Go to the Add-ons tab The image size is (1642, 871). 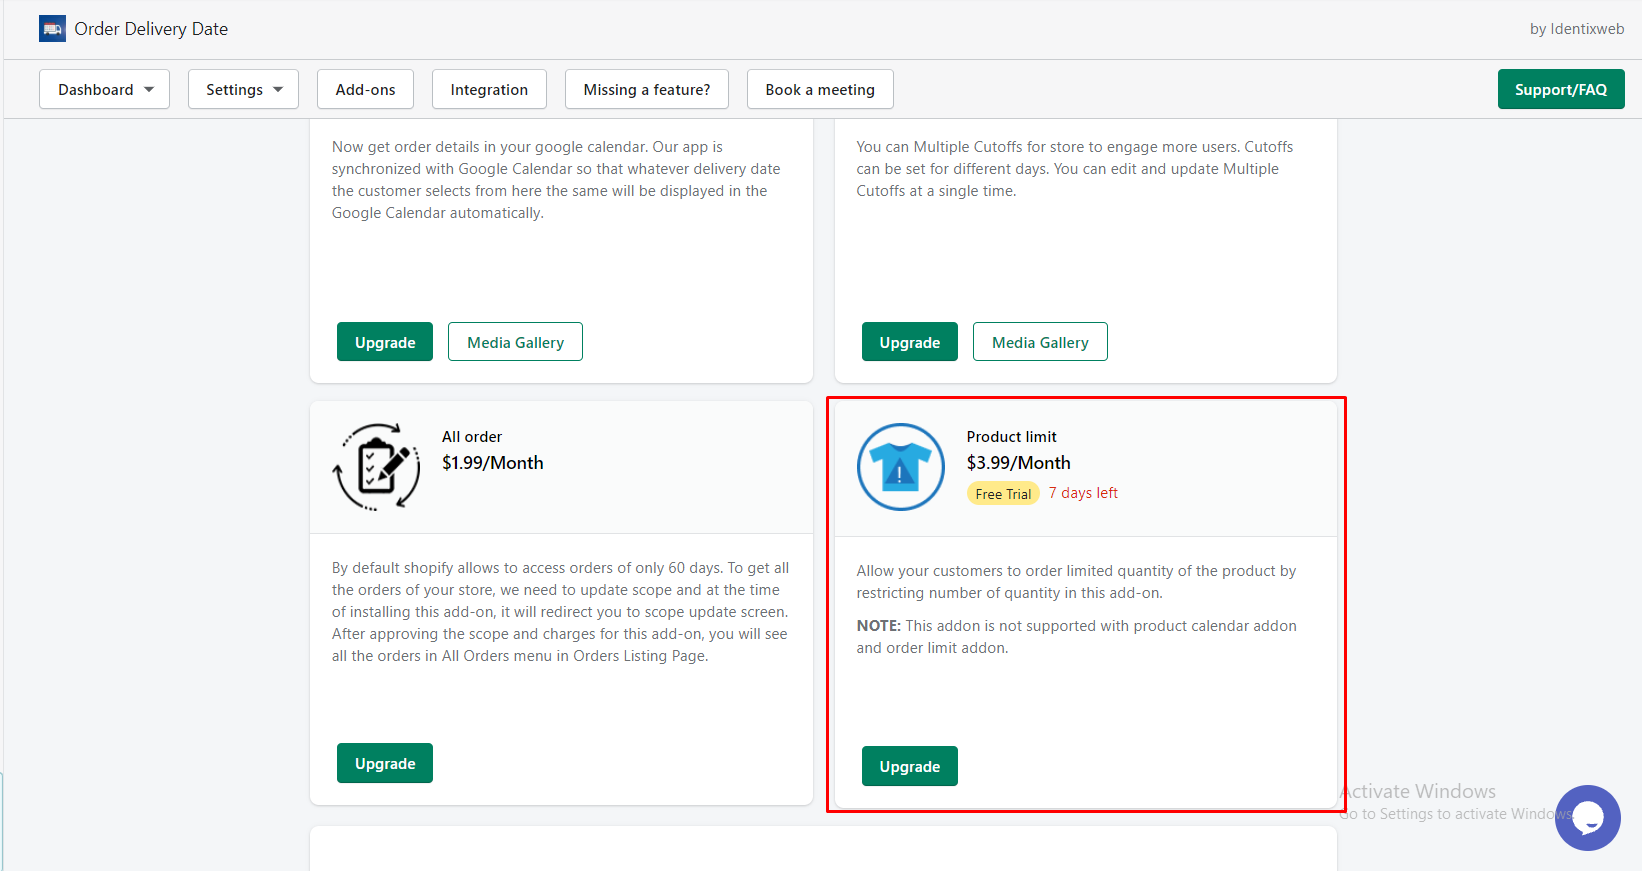point(365,89)
